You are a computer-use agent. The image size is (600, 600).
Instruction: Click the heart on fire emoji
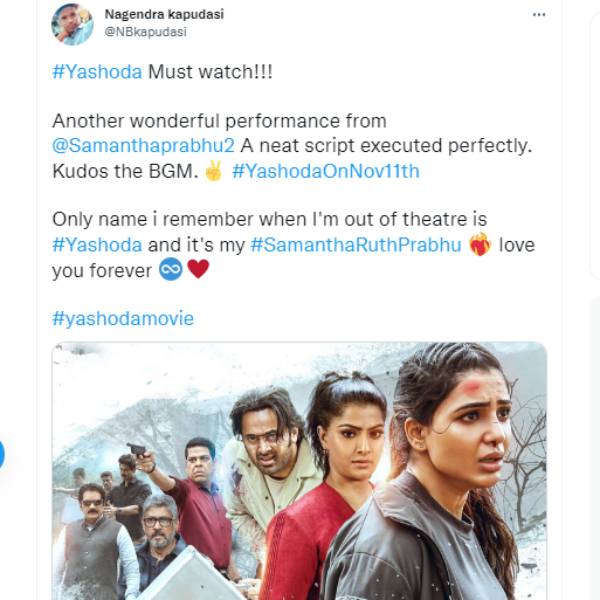(x=480, y=245)
